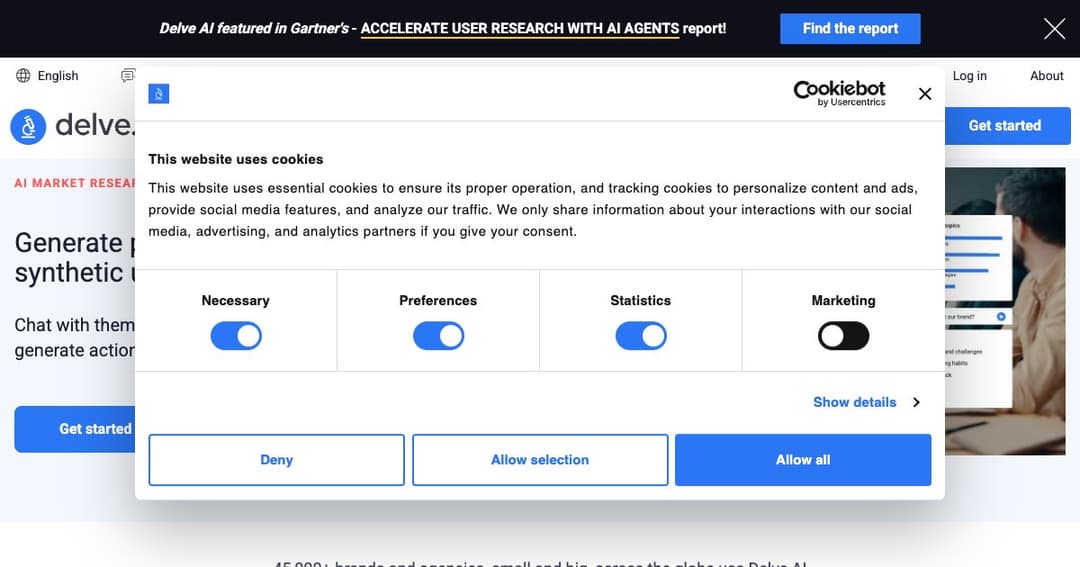
Task: Open the ACCELERATE USER RESEARCH WITH AI AGENTS link
Action: (x=520, y=29)
